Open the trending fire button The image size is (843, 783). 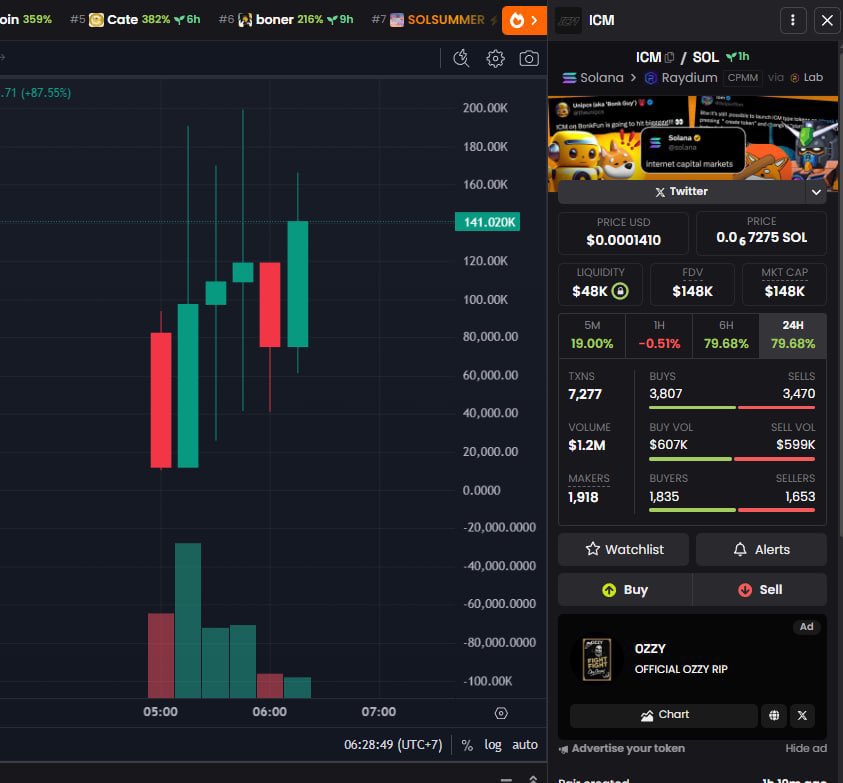(524, 20)
